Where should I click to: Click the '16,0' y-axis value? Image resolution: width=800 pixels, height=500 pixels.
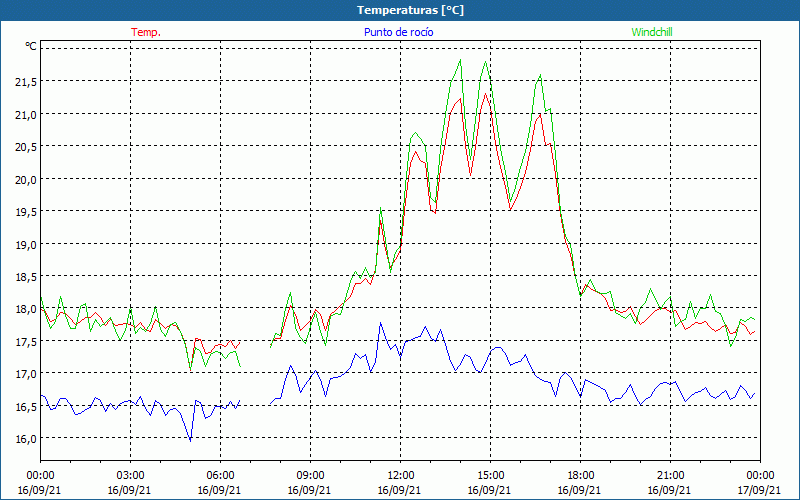(26, 439)
